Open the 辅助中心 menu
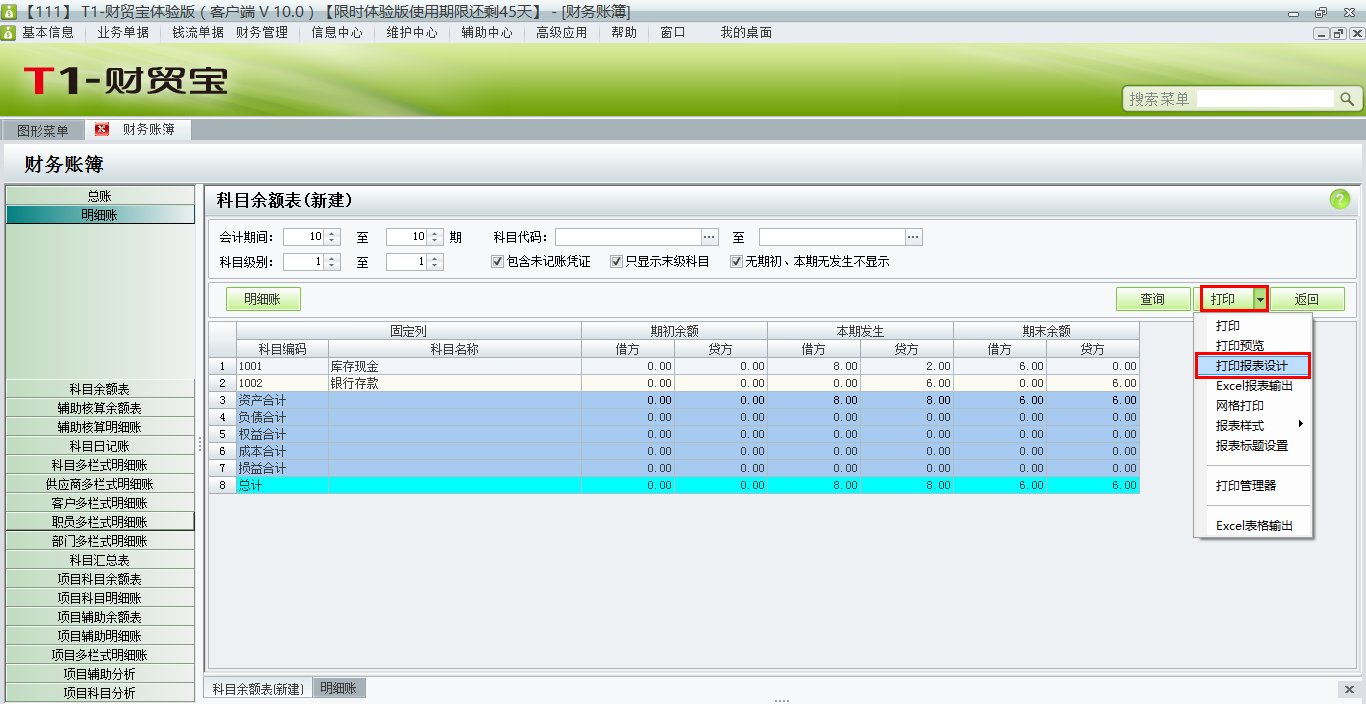Image resolution: width=1366 pixels, height=704 pixels. click(487, 32)
